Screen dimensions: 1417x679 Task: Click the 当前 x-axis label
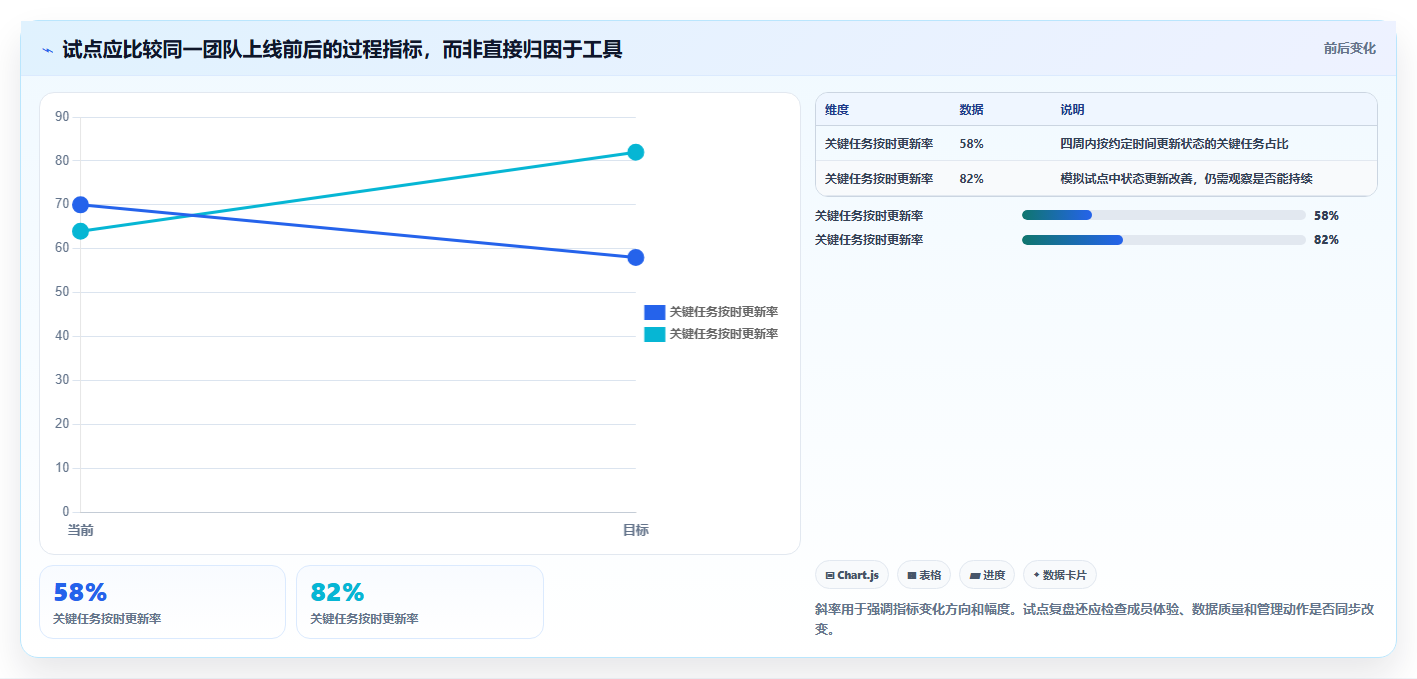pos(81,530)
